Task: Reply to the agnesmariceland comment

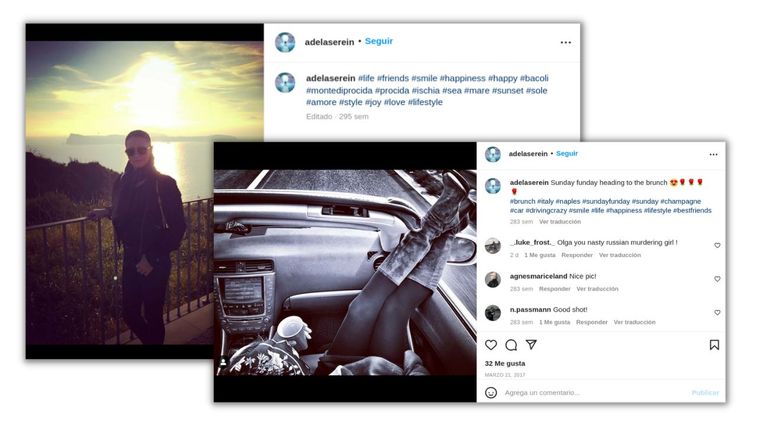Action: (554, 289)
